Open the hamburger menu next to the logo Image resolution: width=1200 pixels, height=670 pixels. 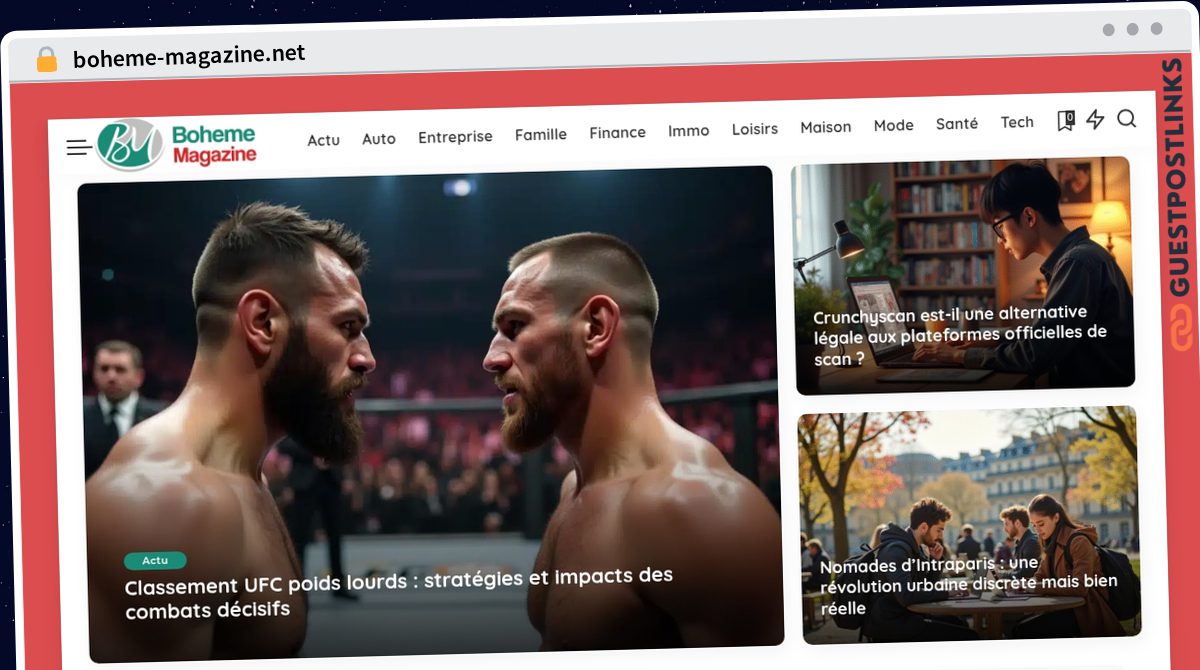click(x=78, y=146)
